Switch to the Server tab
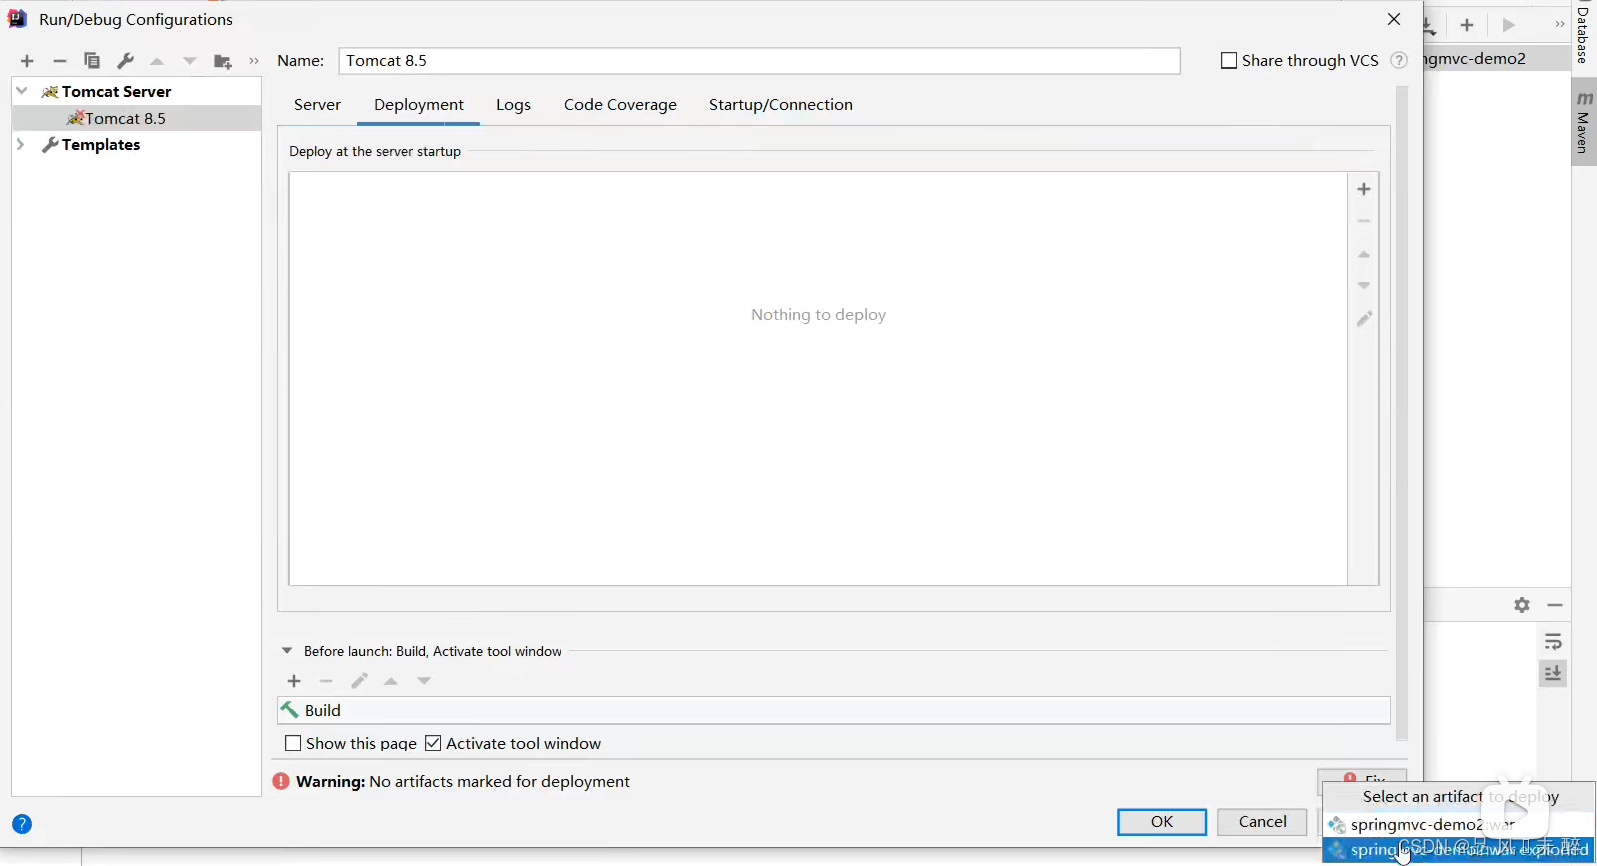Viewport: 1597px width, 866px height. (317, 105)
